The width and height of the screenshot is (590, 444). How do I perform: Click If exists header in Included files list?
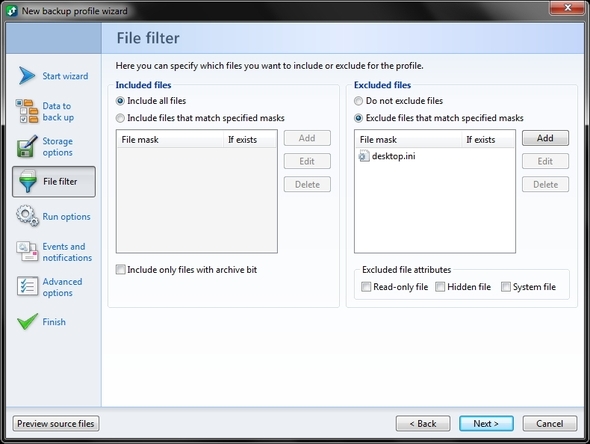point(250,140)
